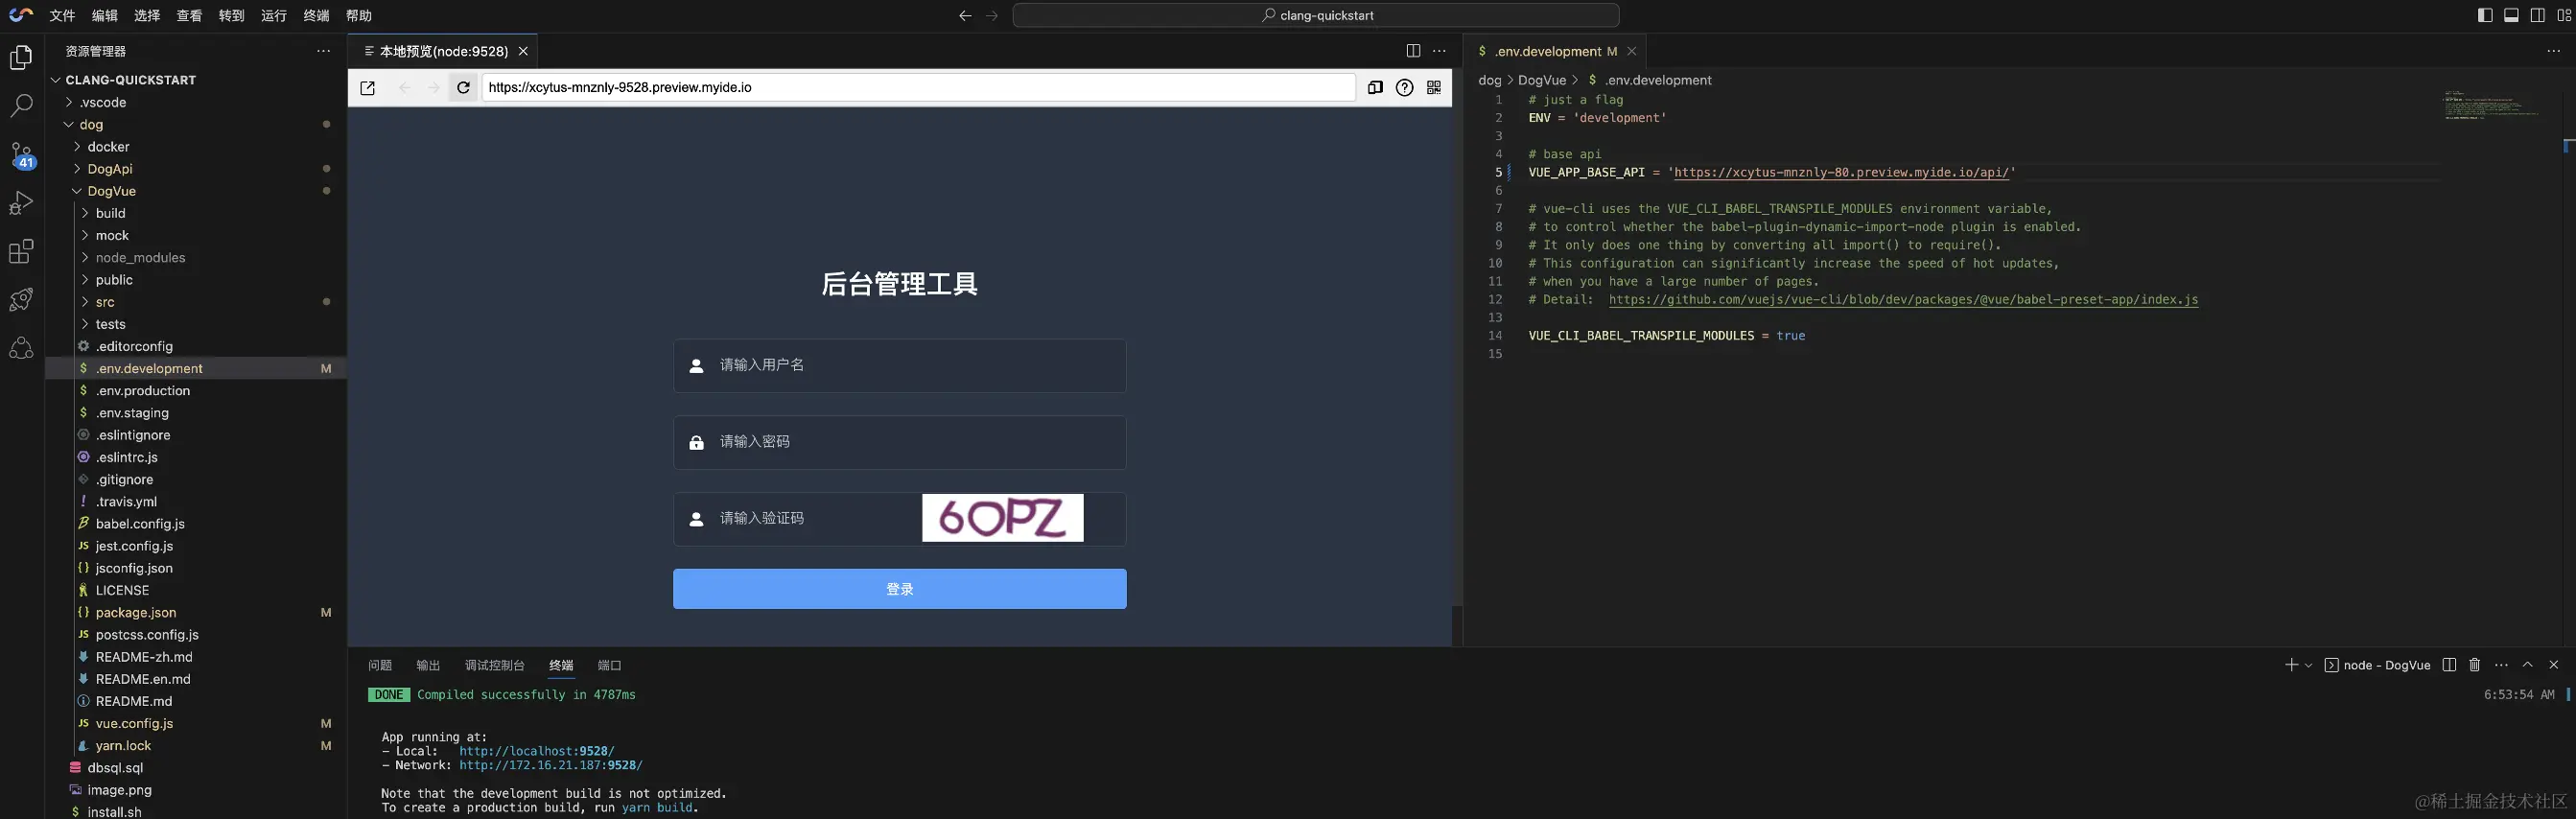Open the 终端 menu
The image size is (2576, 819).
pos(316,16)
